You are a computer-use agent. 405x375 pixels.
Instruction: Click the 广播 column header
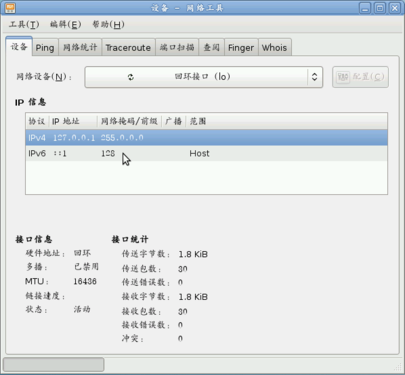174,121
